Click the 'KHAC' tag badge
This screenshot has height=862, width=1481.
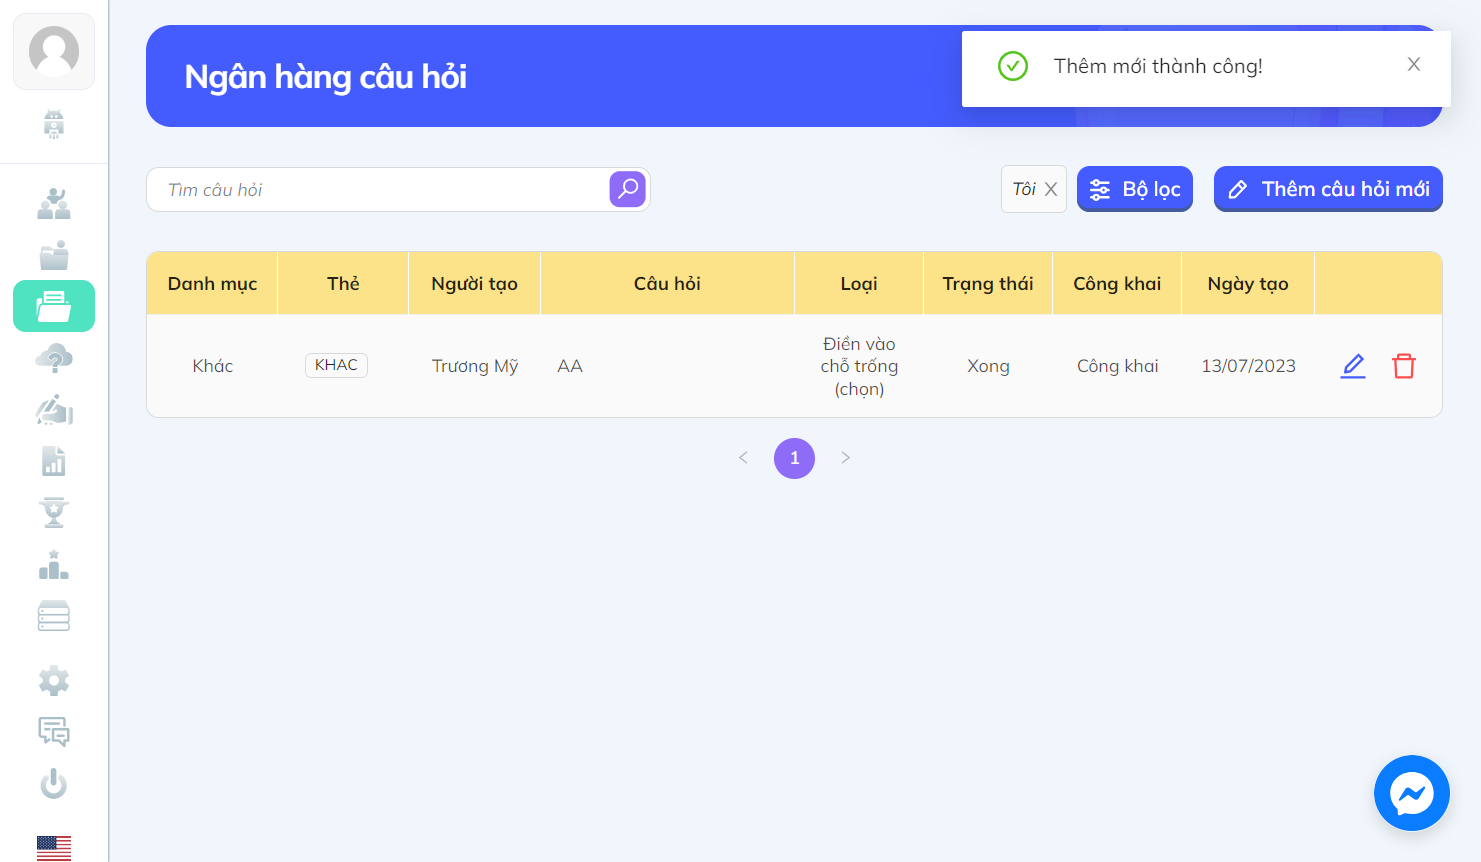click(336, 365)
